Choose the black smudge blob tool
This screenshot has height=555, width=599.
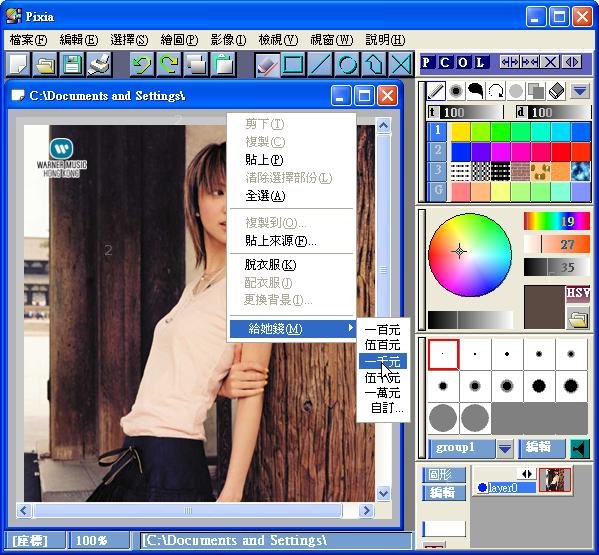click(476, 91)
